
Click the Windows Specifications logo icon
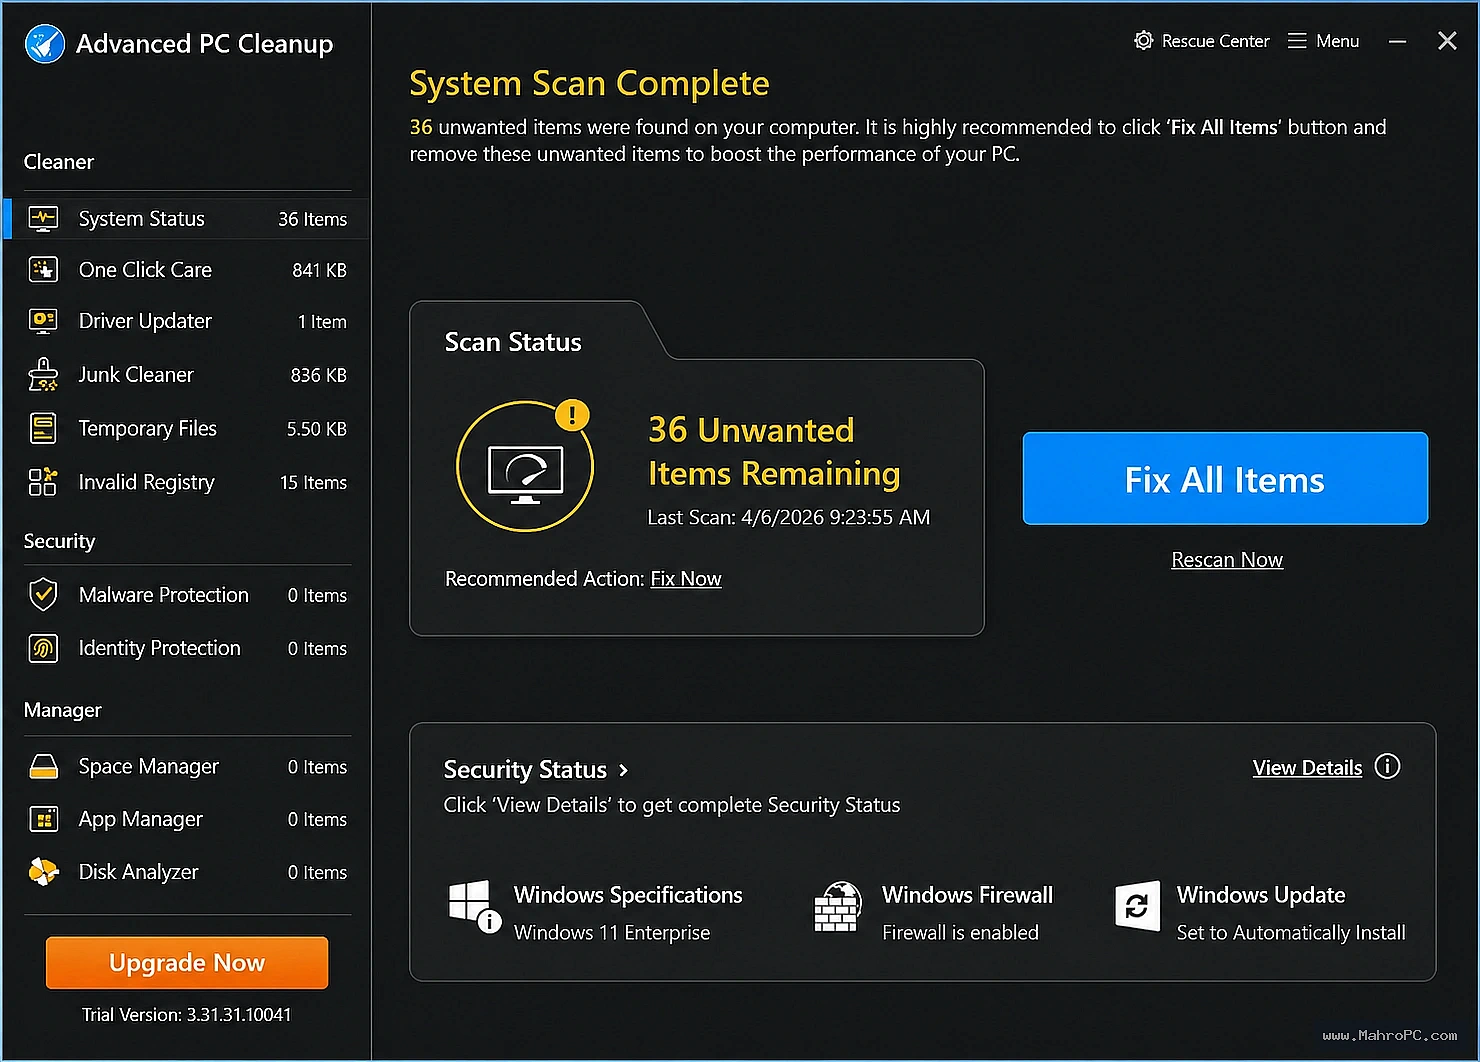(x=475, y=906)
